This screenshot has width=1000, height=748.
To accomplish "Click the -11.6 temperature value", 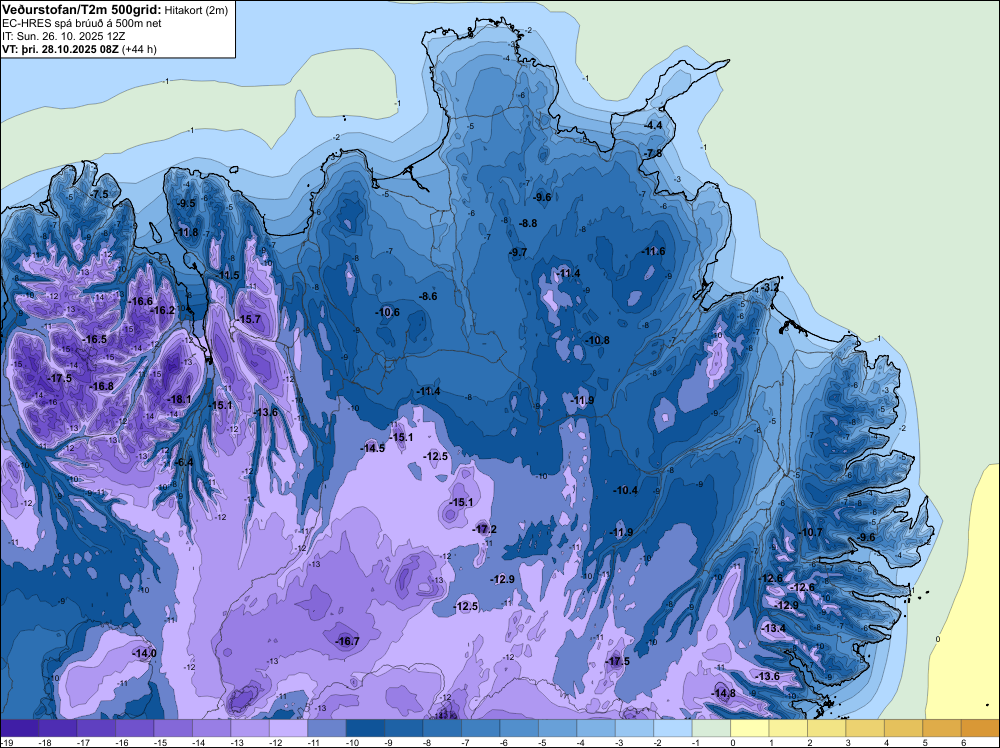I will [653, 252].
